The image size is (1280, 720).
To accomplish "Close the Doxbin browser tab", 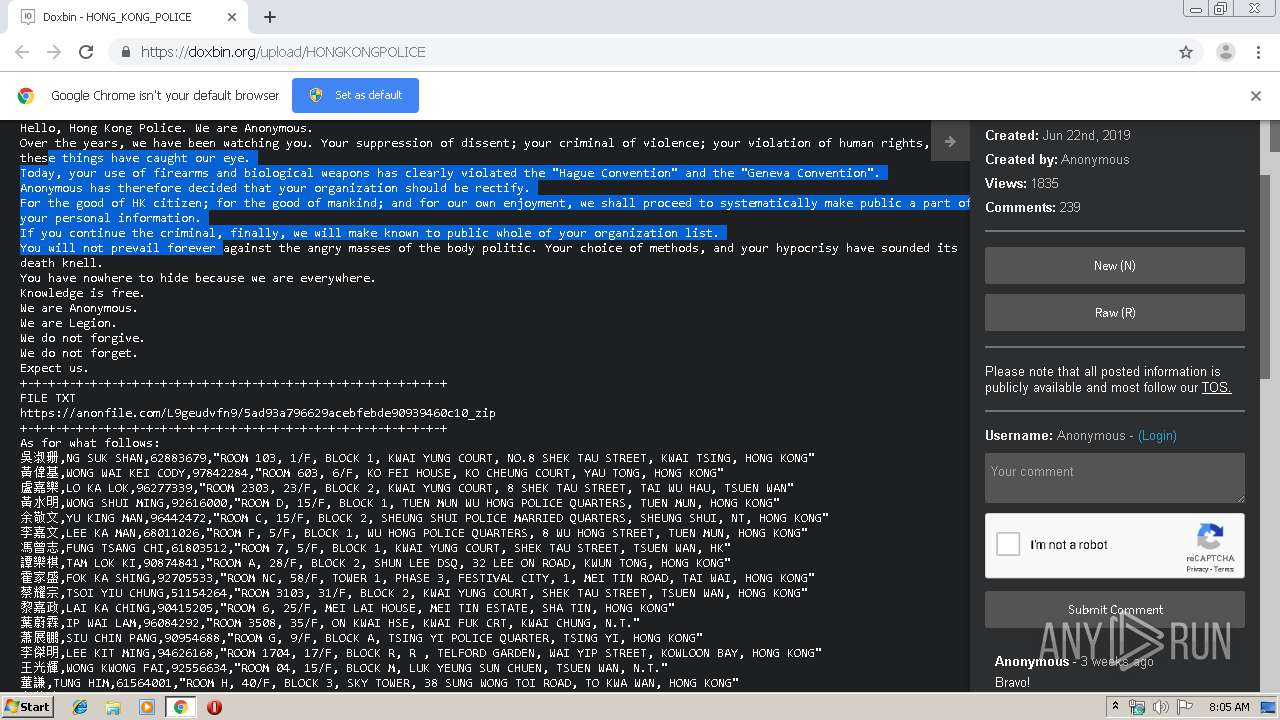I will [232, 17].
